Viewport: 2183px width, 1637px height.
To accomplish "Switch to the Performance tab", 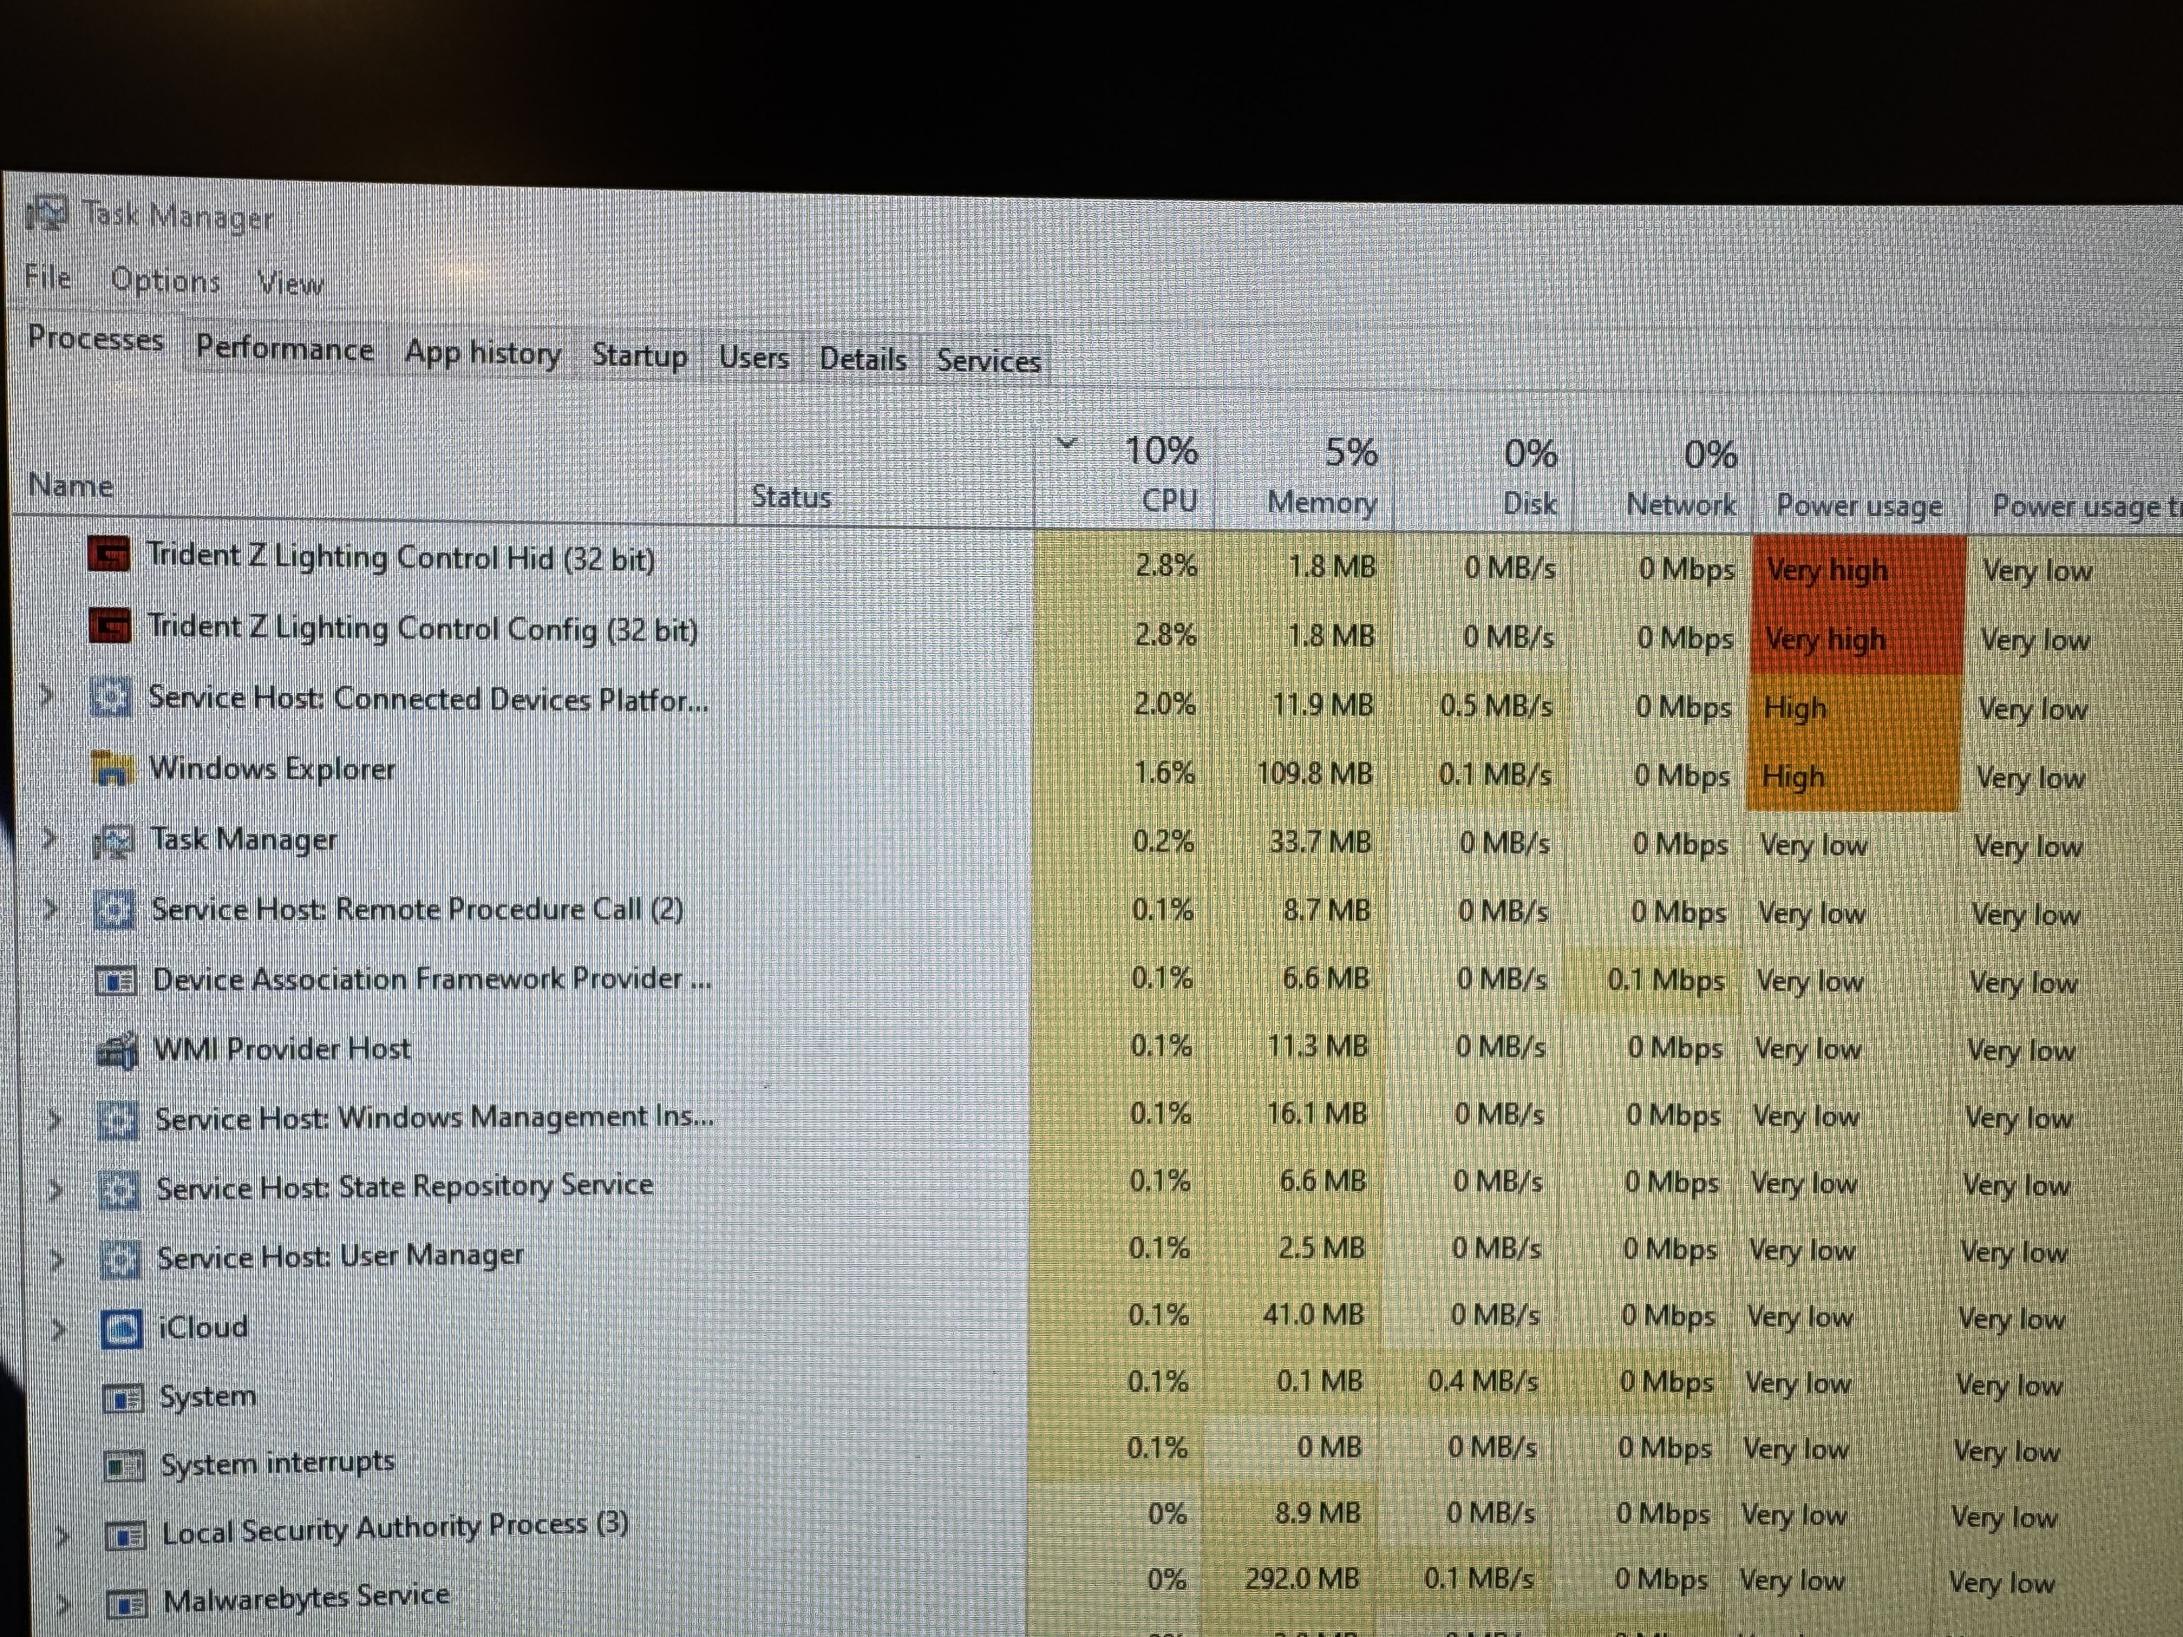I will pos(284,348).
